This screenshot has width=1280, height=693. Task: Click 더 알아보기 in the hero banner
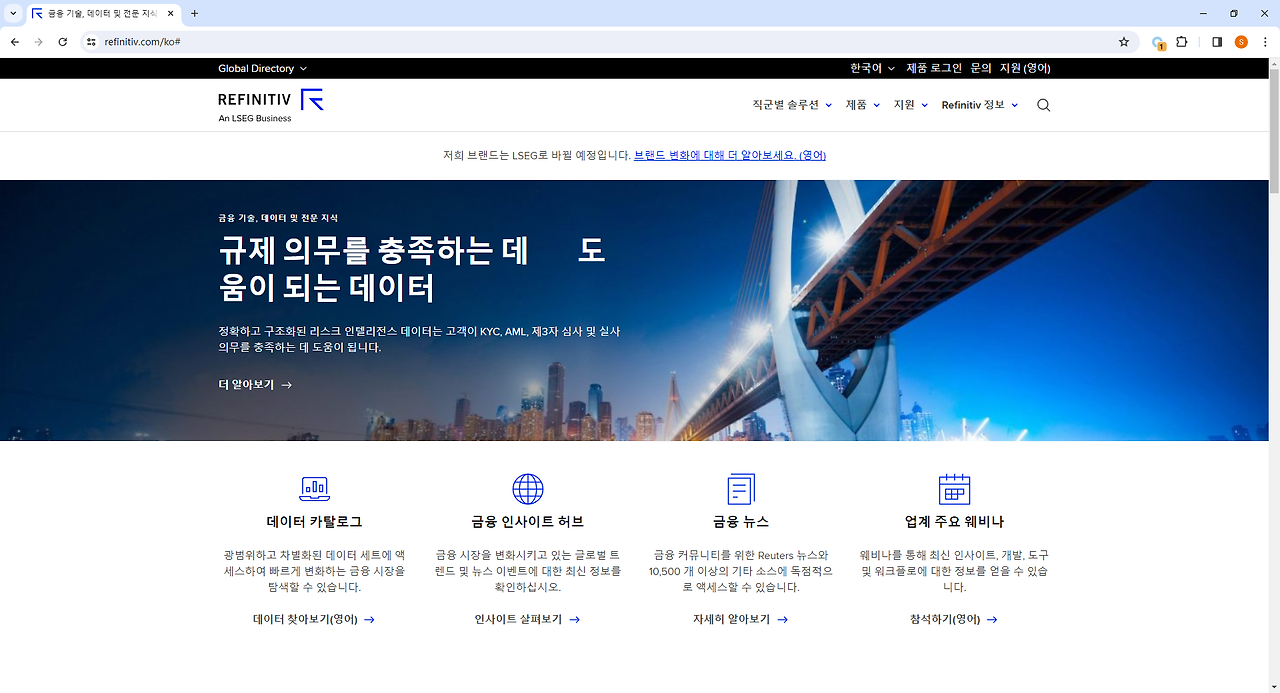255,384
